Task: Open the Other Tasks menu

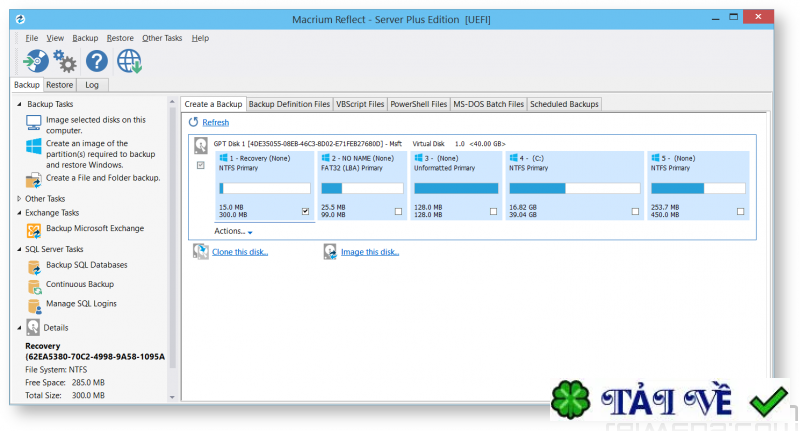Action: [x=162, y=38]
